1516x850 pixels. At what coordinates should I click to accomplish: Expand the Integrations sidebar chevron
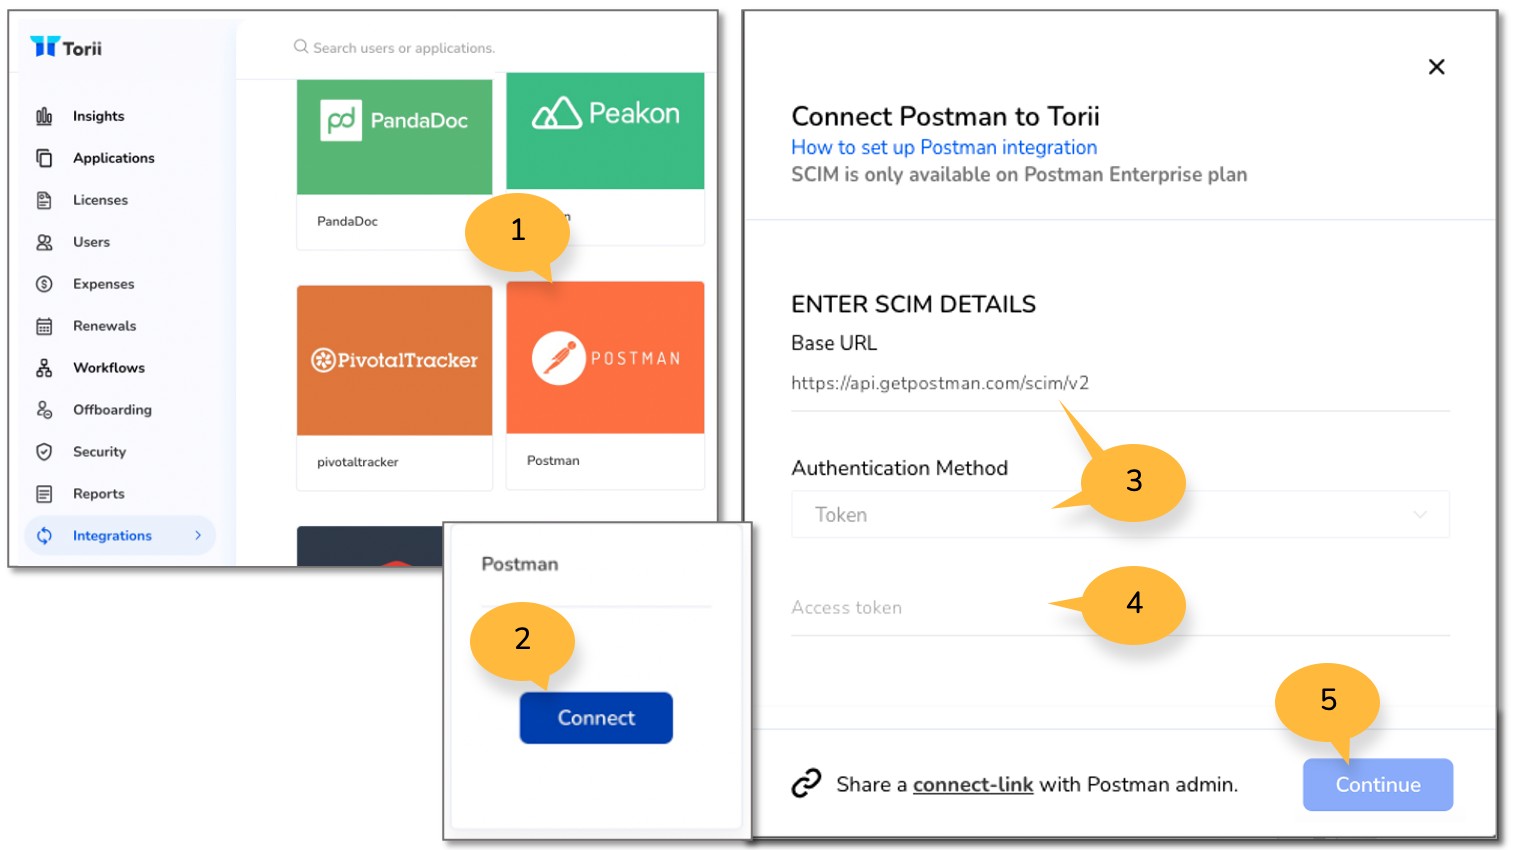(199, 536)
